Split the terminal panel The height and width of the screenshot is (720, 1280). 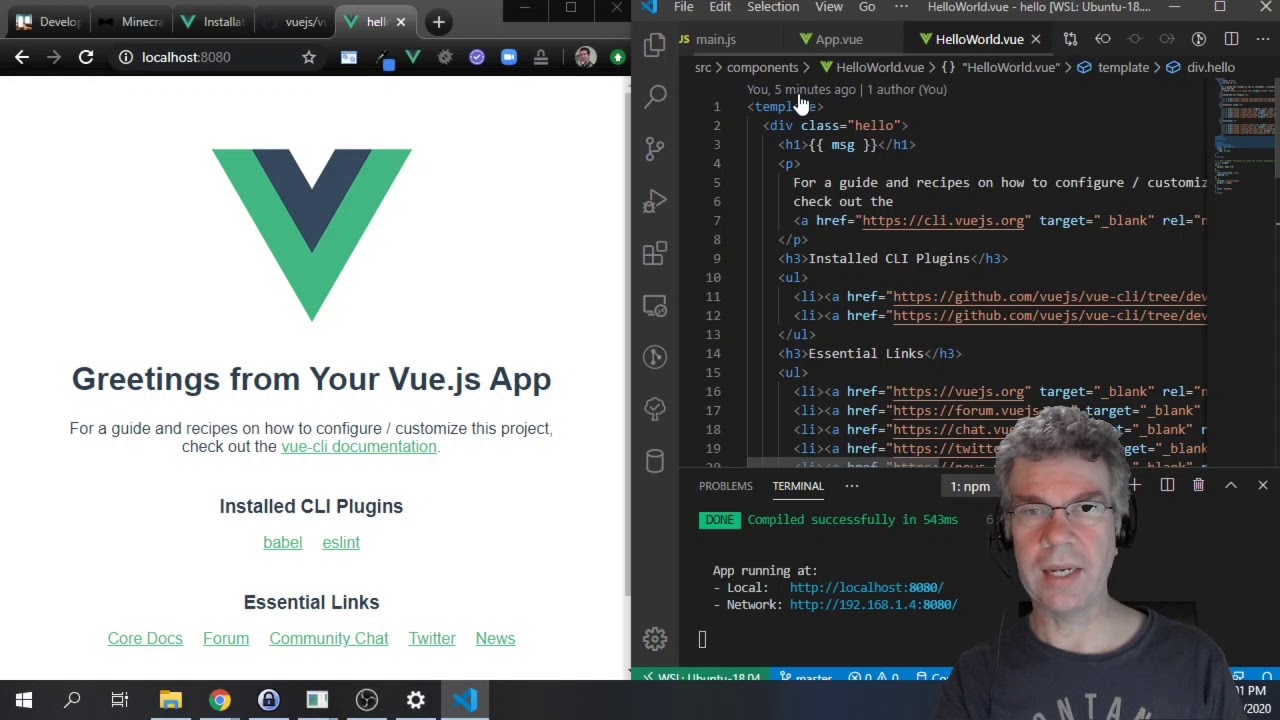1167,485
